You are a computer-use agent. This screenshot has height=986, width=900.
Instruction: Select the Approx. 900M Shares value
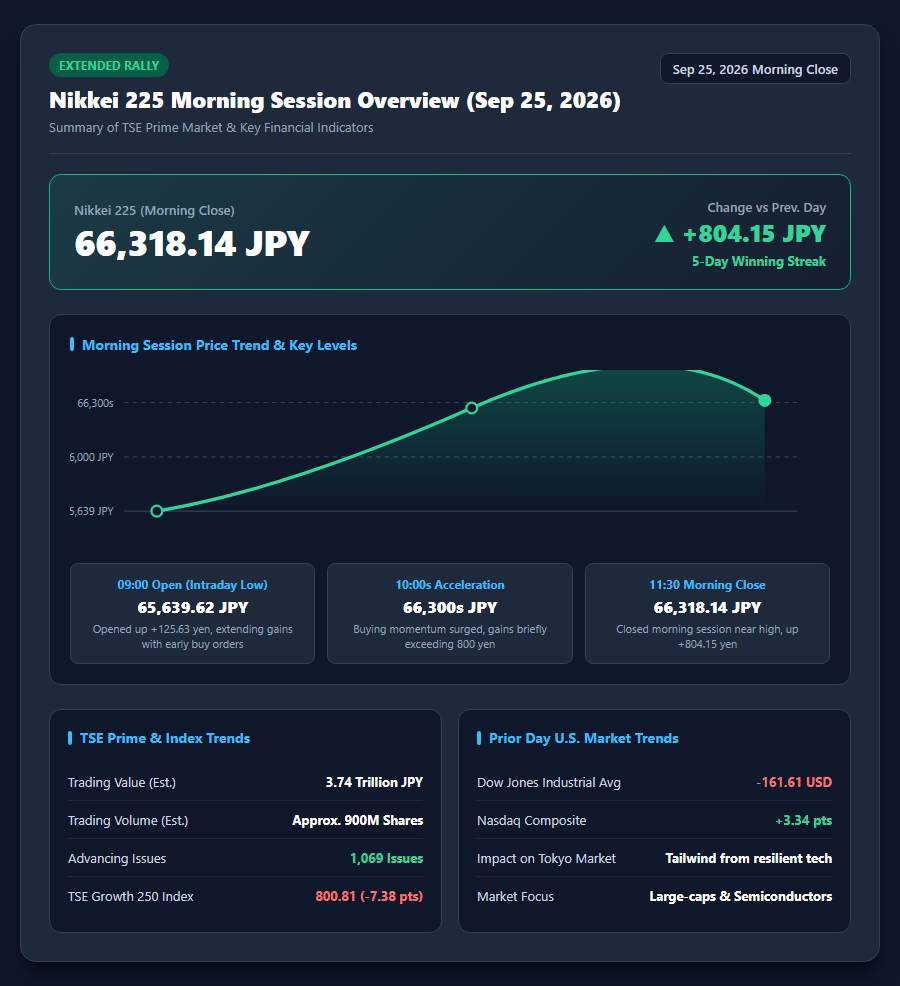[x=358, y=821]
